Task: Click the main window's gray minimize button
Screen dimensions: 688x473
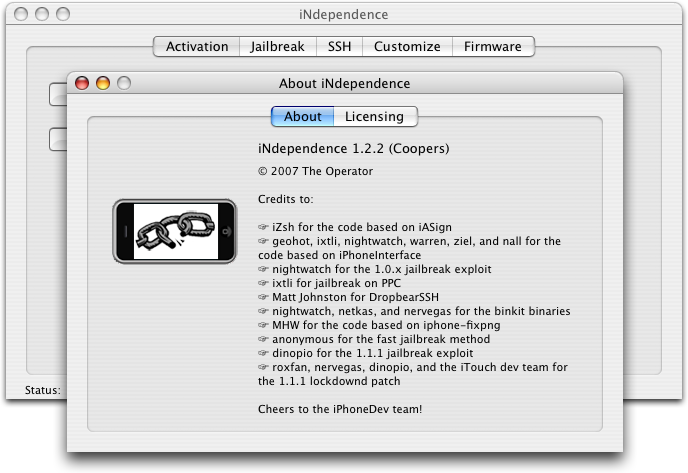Action: [43, 15]
